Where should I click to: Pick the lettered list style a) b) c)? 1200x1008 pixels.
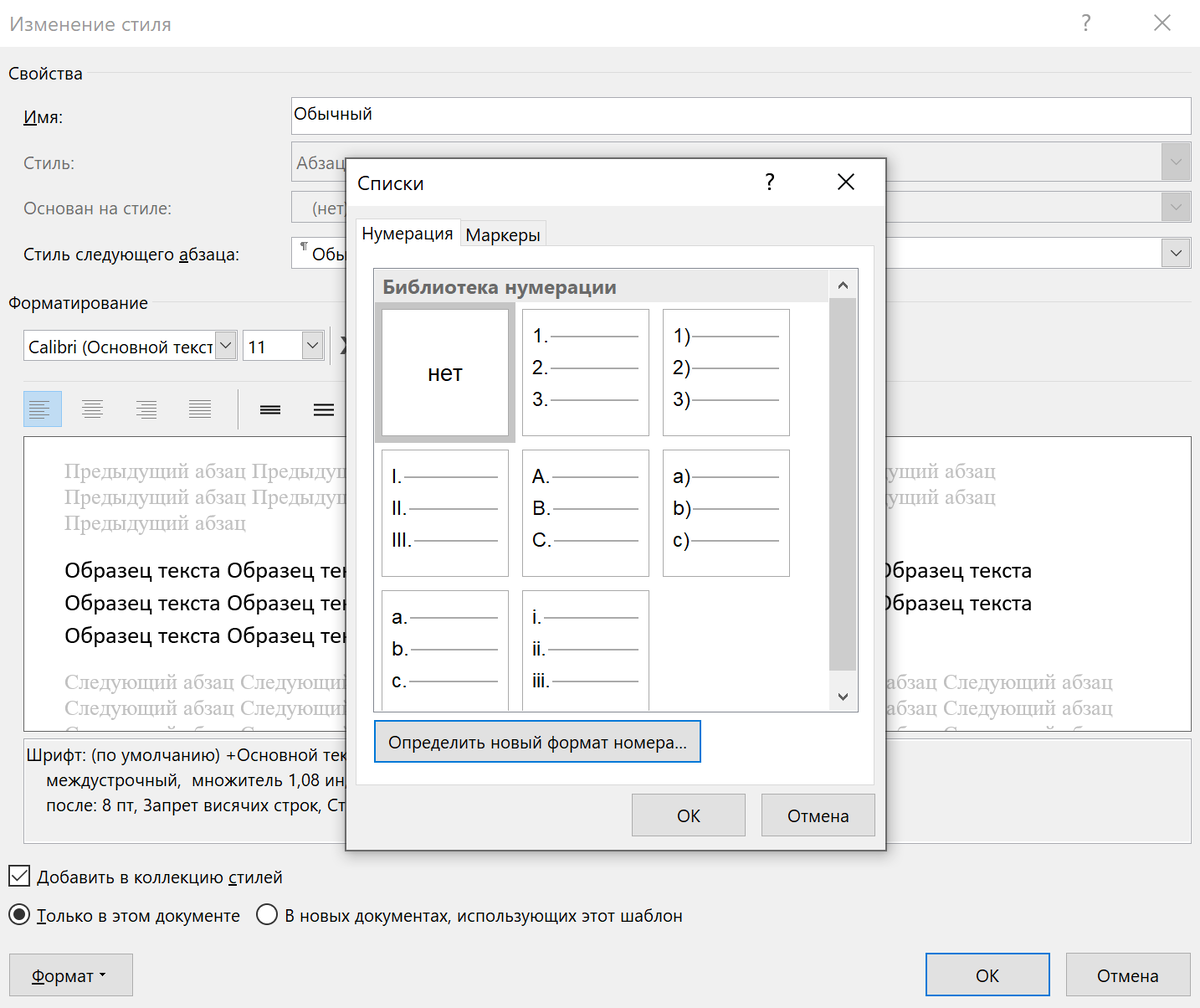point(725,512)
